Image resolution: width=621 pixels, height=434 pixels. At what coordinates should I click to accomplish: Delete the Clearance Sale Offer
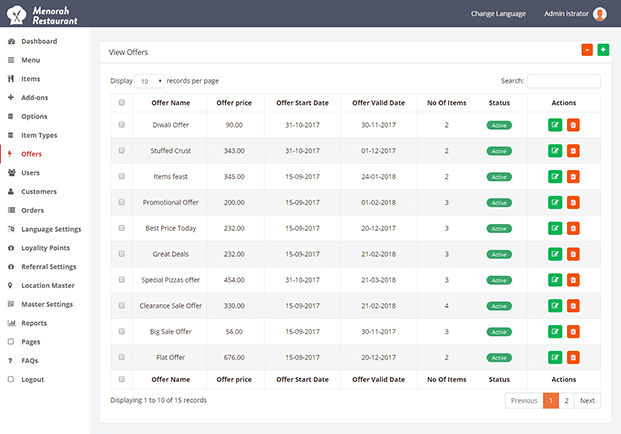pos(573,306)
